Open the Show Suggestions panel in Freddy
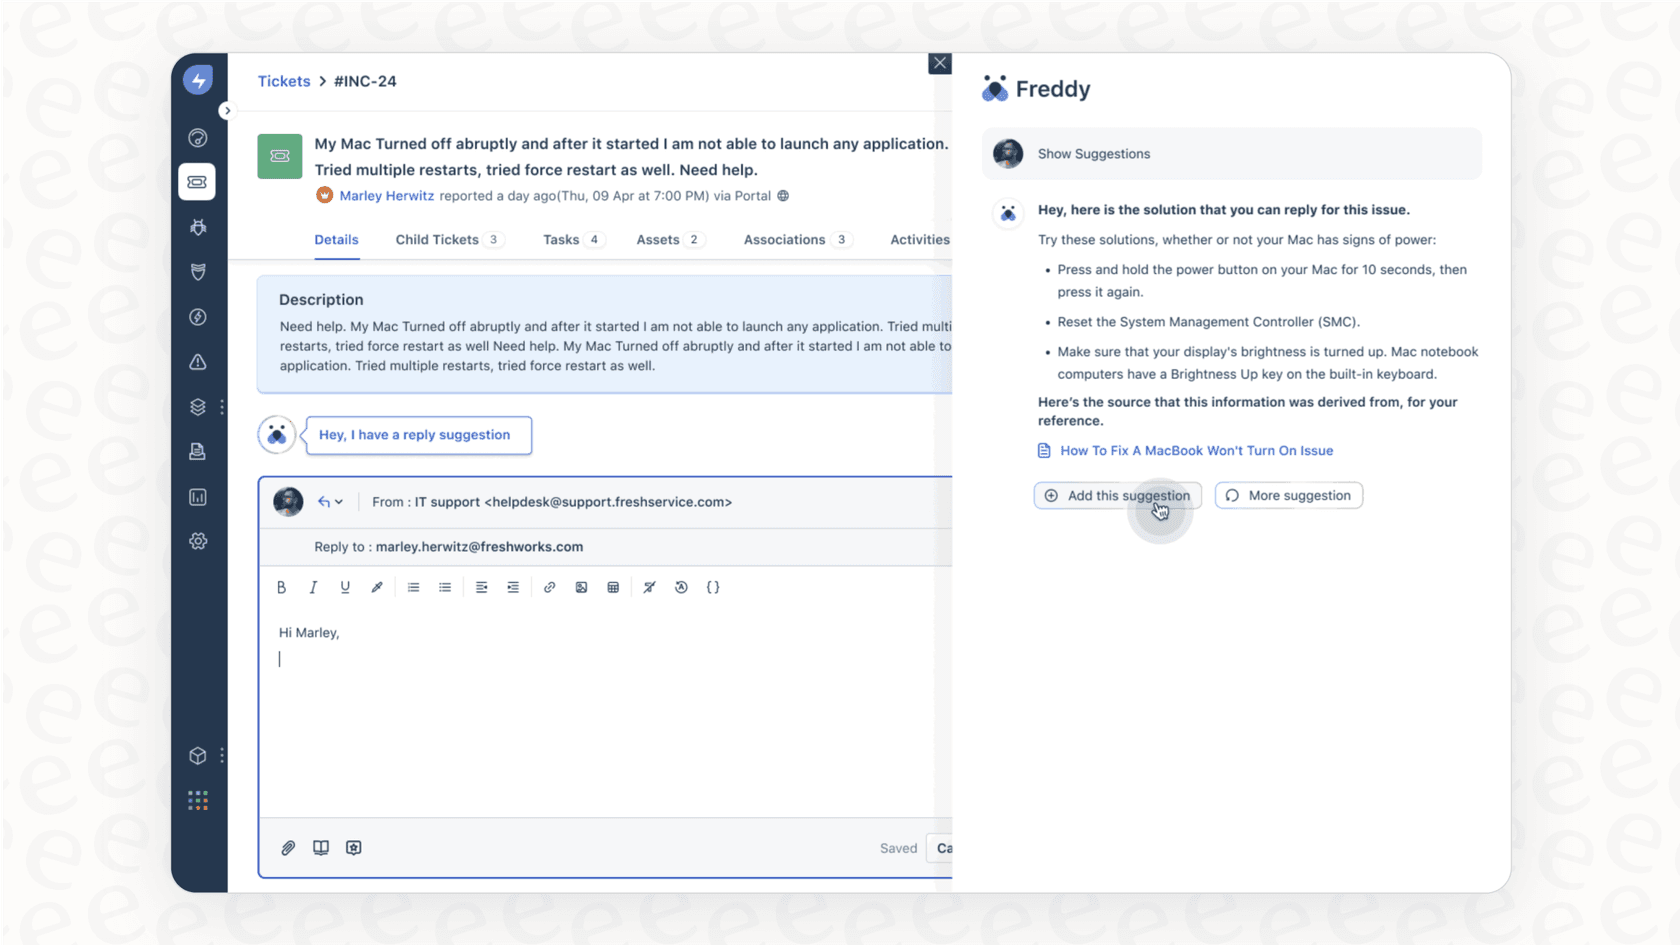This screenshot has width=1680, height=945. 1093,154
